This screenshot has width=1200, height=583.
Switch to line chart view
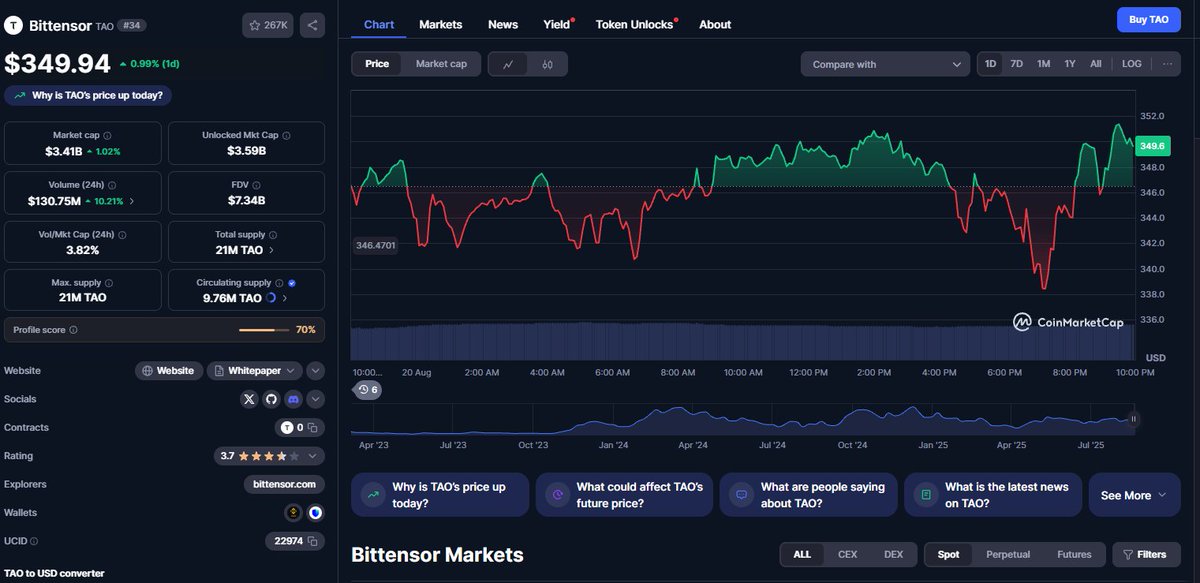coord(508,64)
